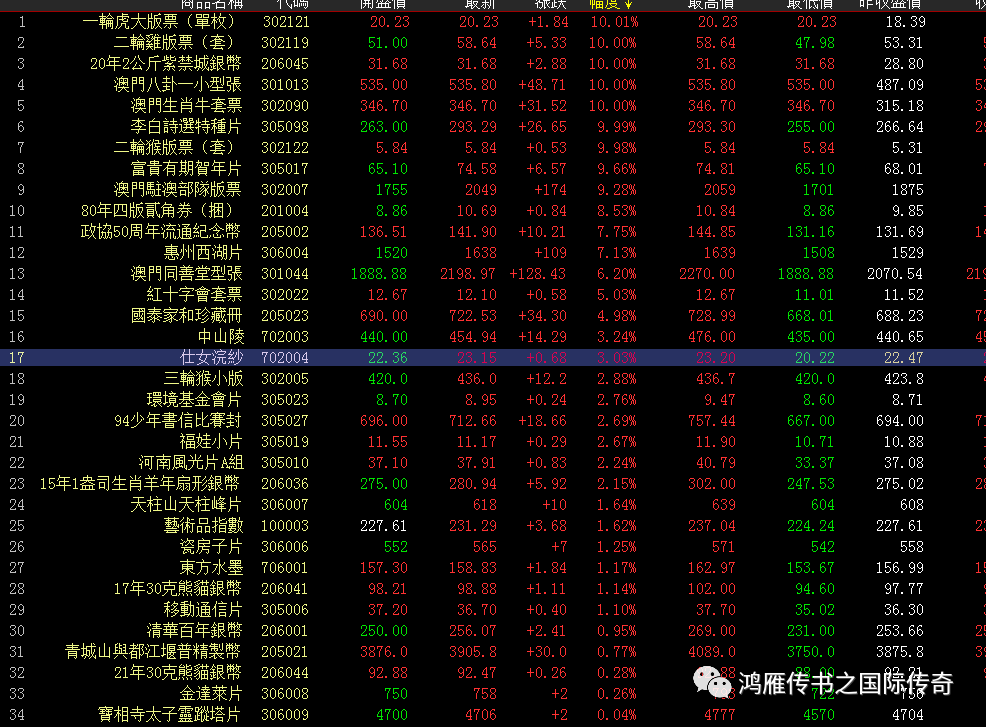
Task: Select row 中山陵
Action: pyautogui.click(x=493, y=337)
